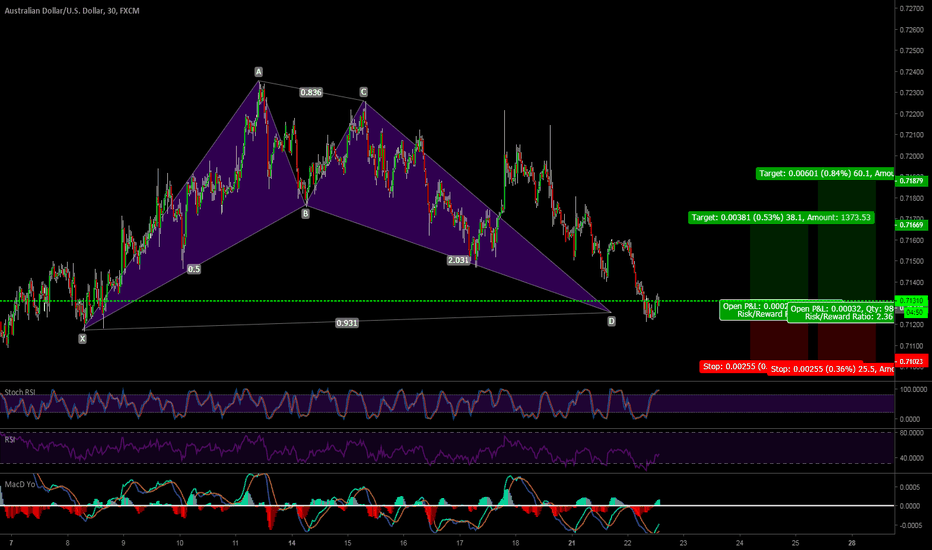This screenshot has width=932, height=550.
Task: Click the RSI indicator pane label
Action: (x=10, y=439)
